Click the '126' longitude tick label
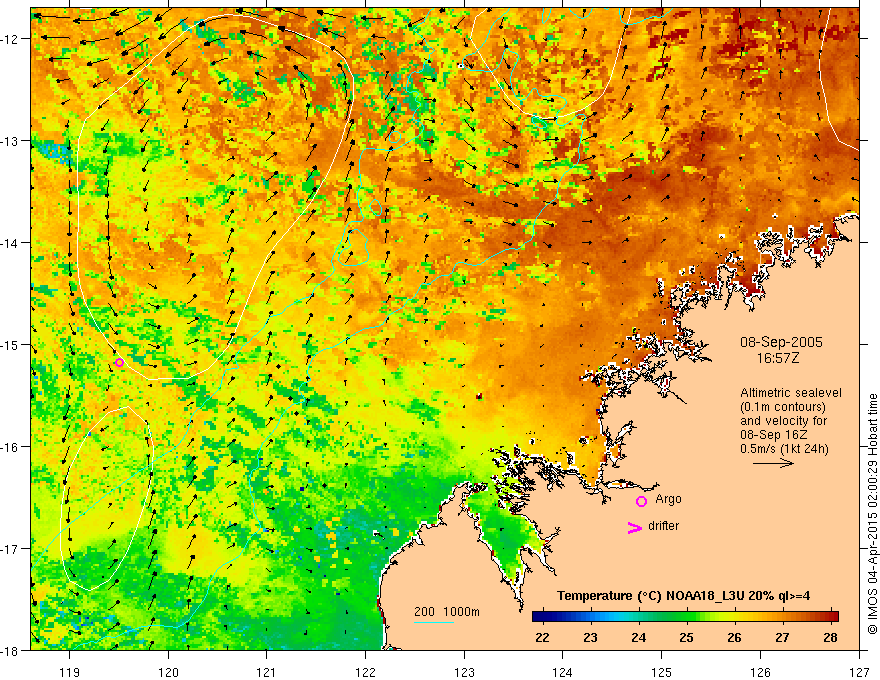The image size is (880, 680). (x=760, y=672)
